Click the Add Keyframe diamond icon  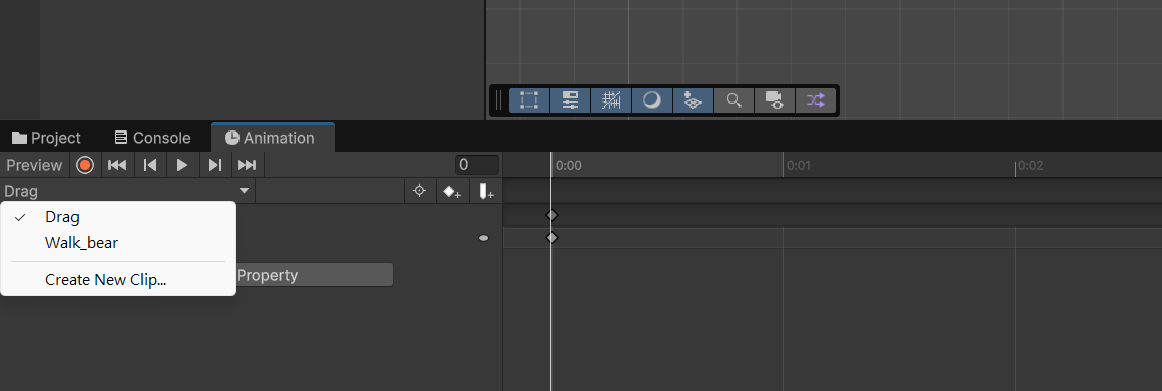pyautogui.click(x=452, y=191)
